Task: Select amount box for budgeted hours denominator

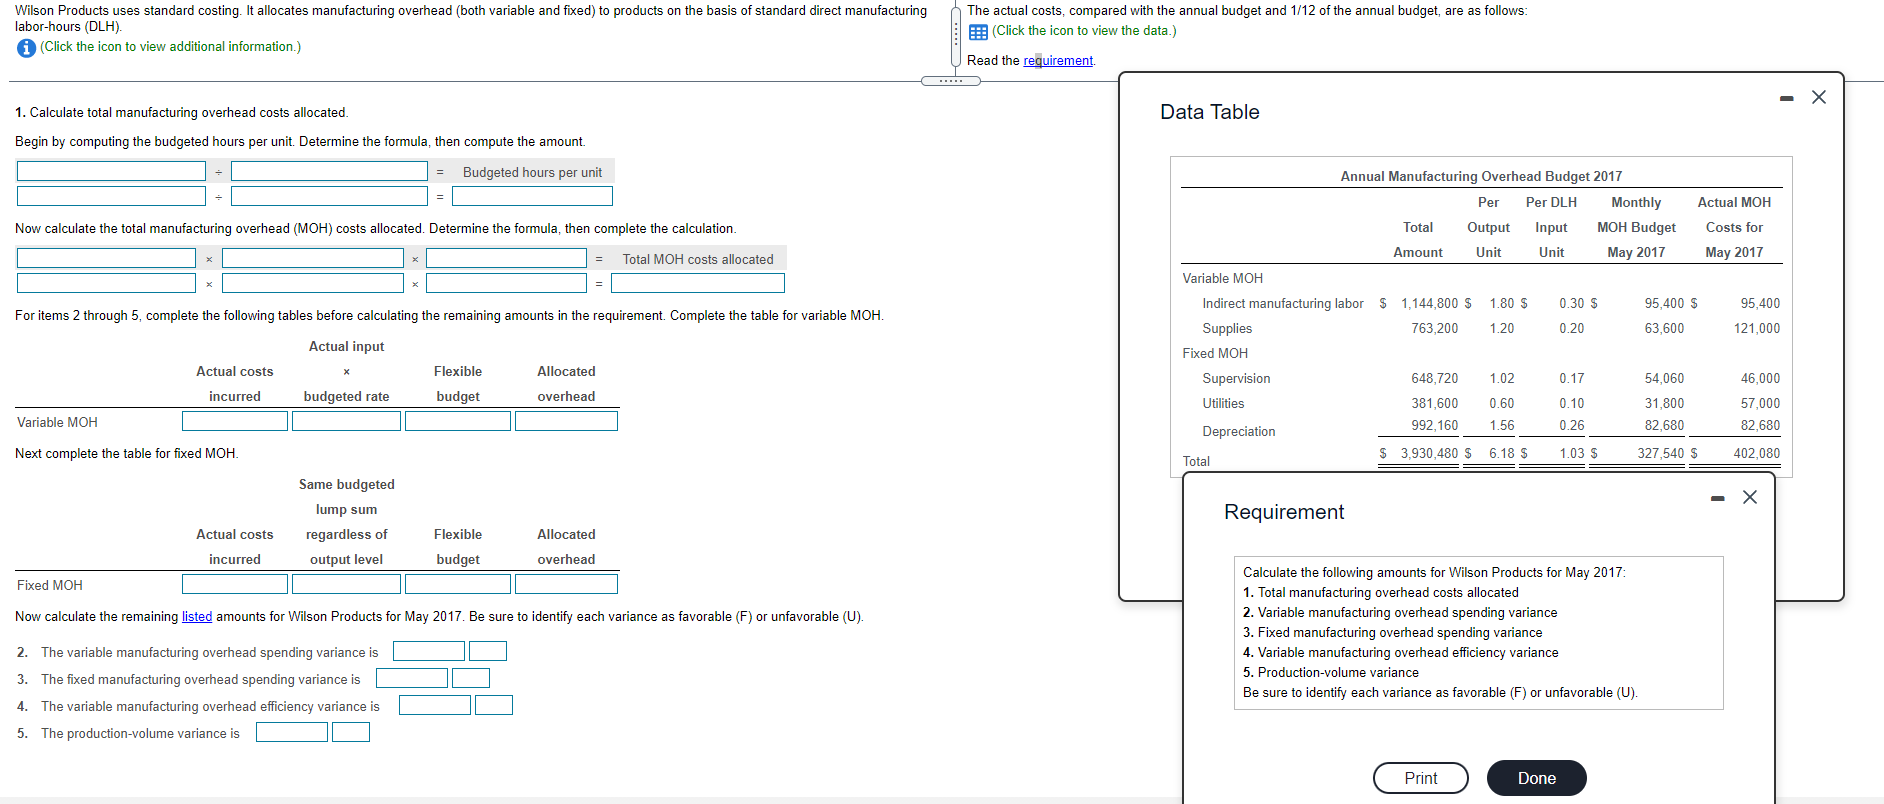Action: point(329,196)
